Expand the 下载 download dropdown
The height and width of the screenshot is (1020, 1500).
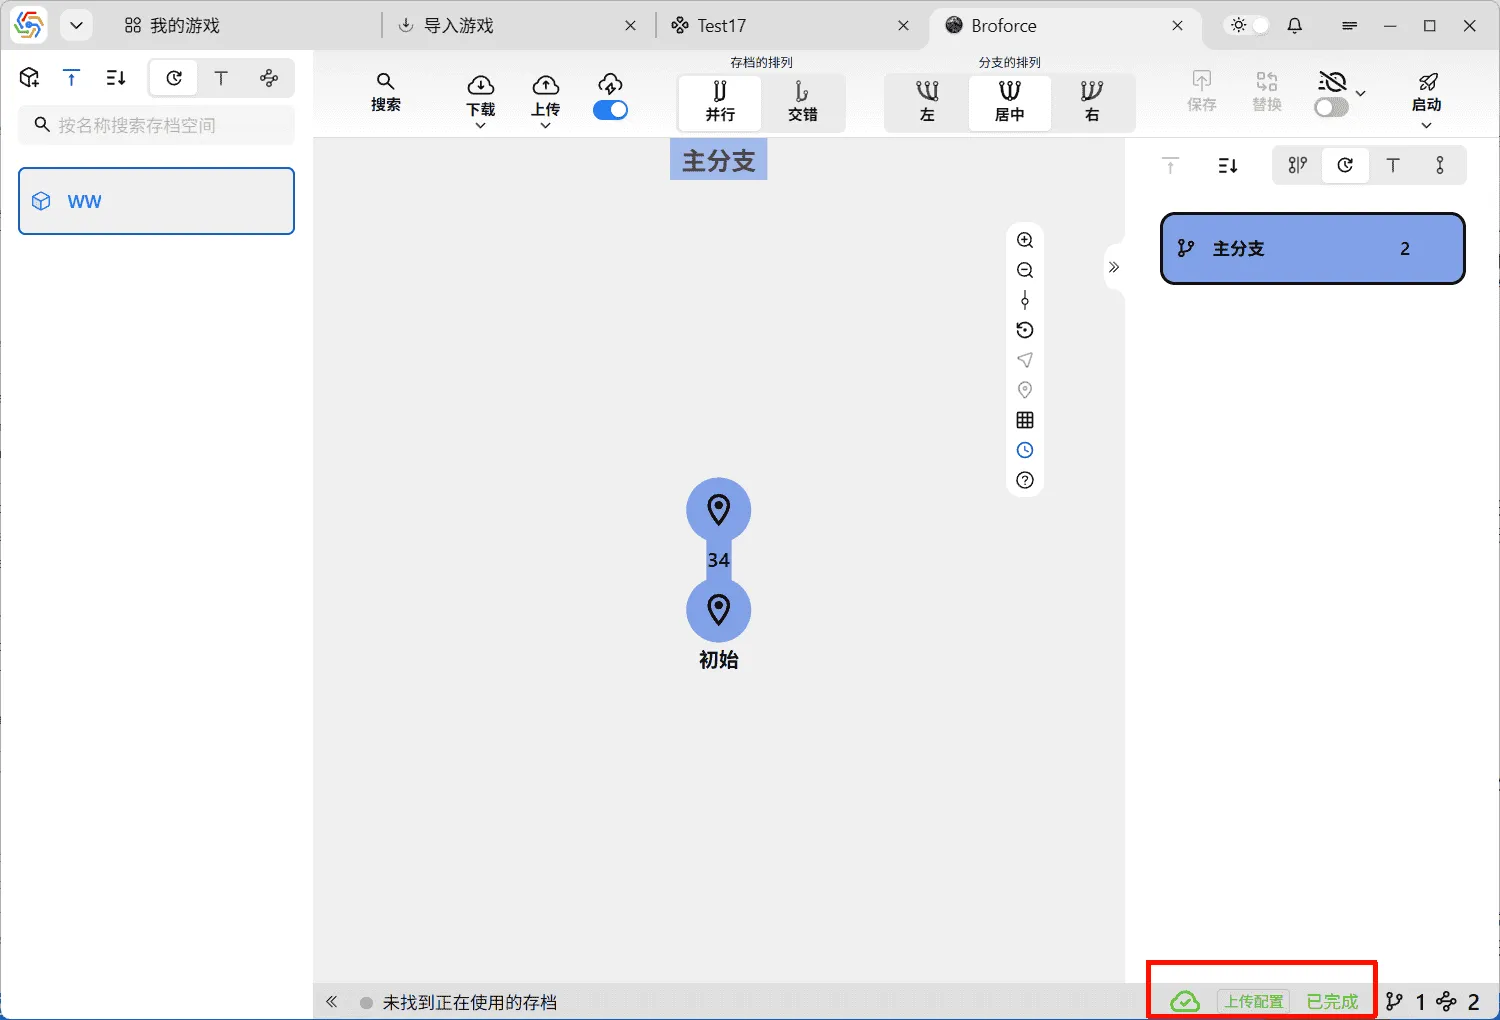(480, 126)
